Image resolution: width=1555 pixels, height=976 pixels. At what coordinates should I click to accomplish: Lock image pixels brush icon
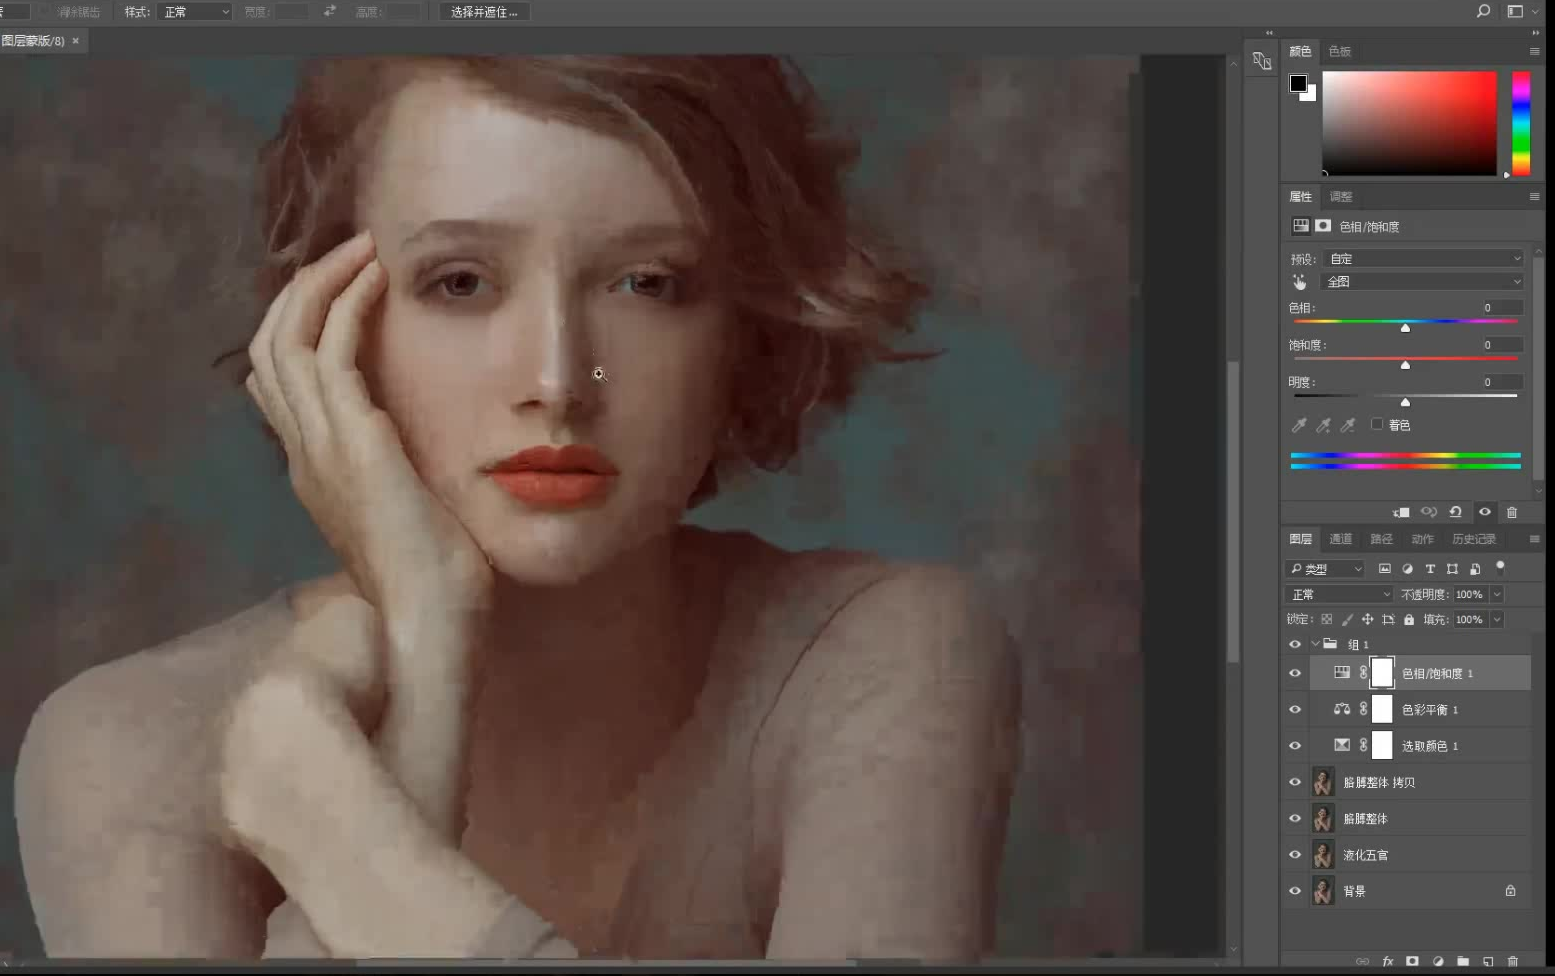[1347, 620]
